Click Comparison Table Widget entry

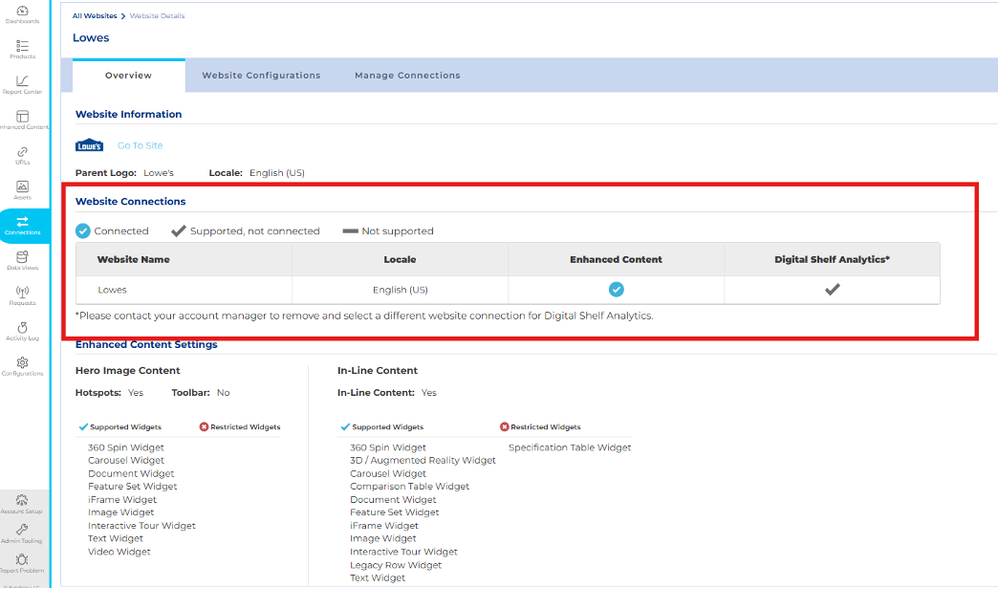coord(409,486)
